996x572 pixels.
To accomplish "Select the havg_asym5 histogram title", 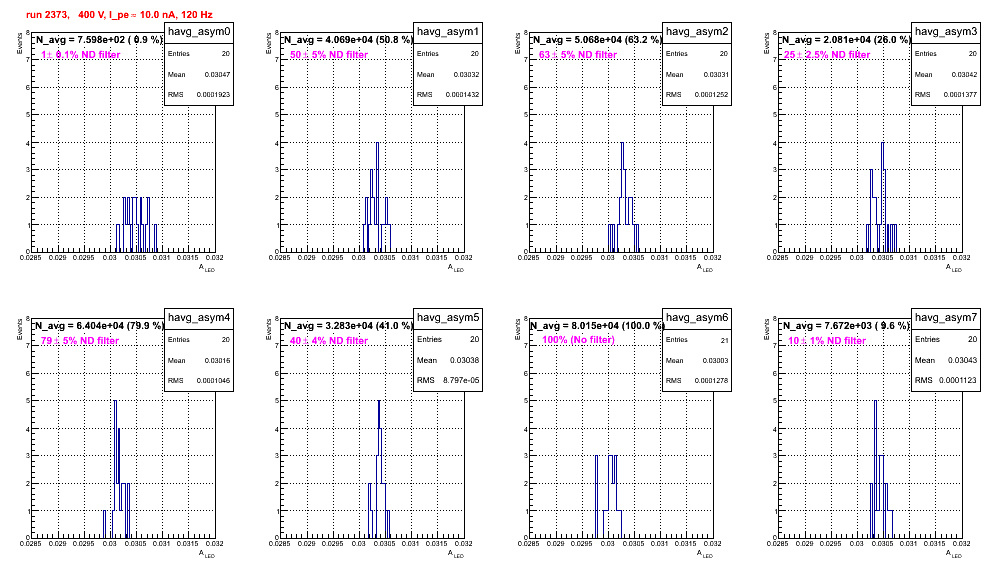I will coord(448,318).
